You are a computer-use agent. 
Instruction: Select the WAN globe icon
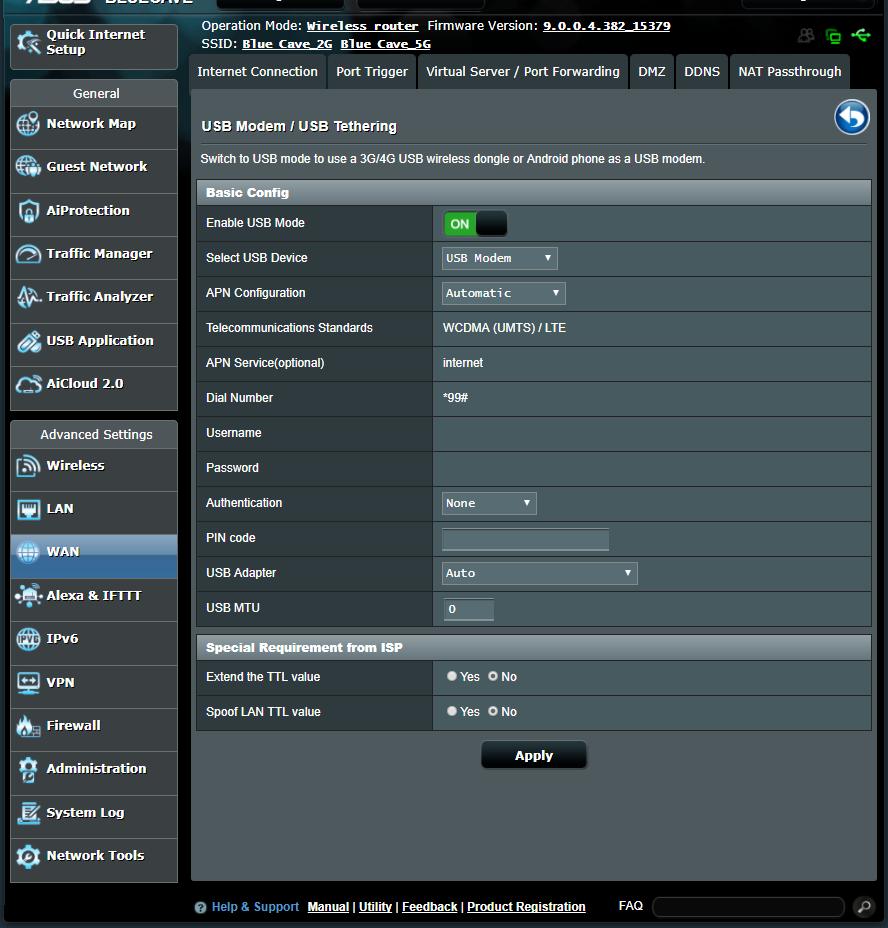coord(28,552)
